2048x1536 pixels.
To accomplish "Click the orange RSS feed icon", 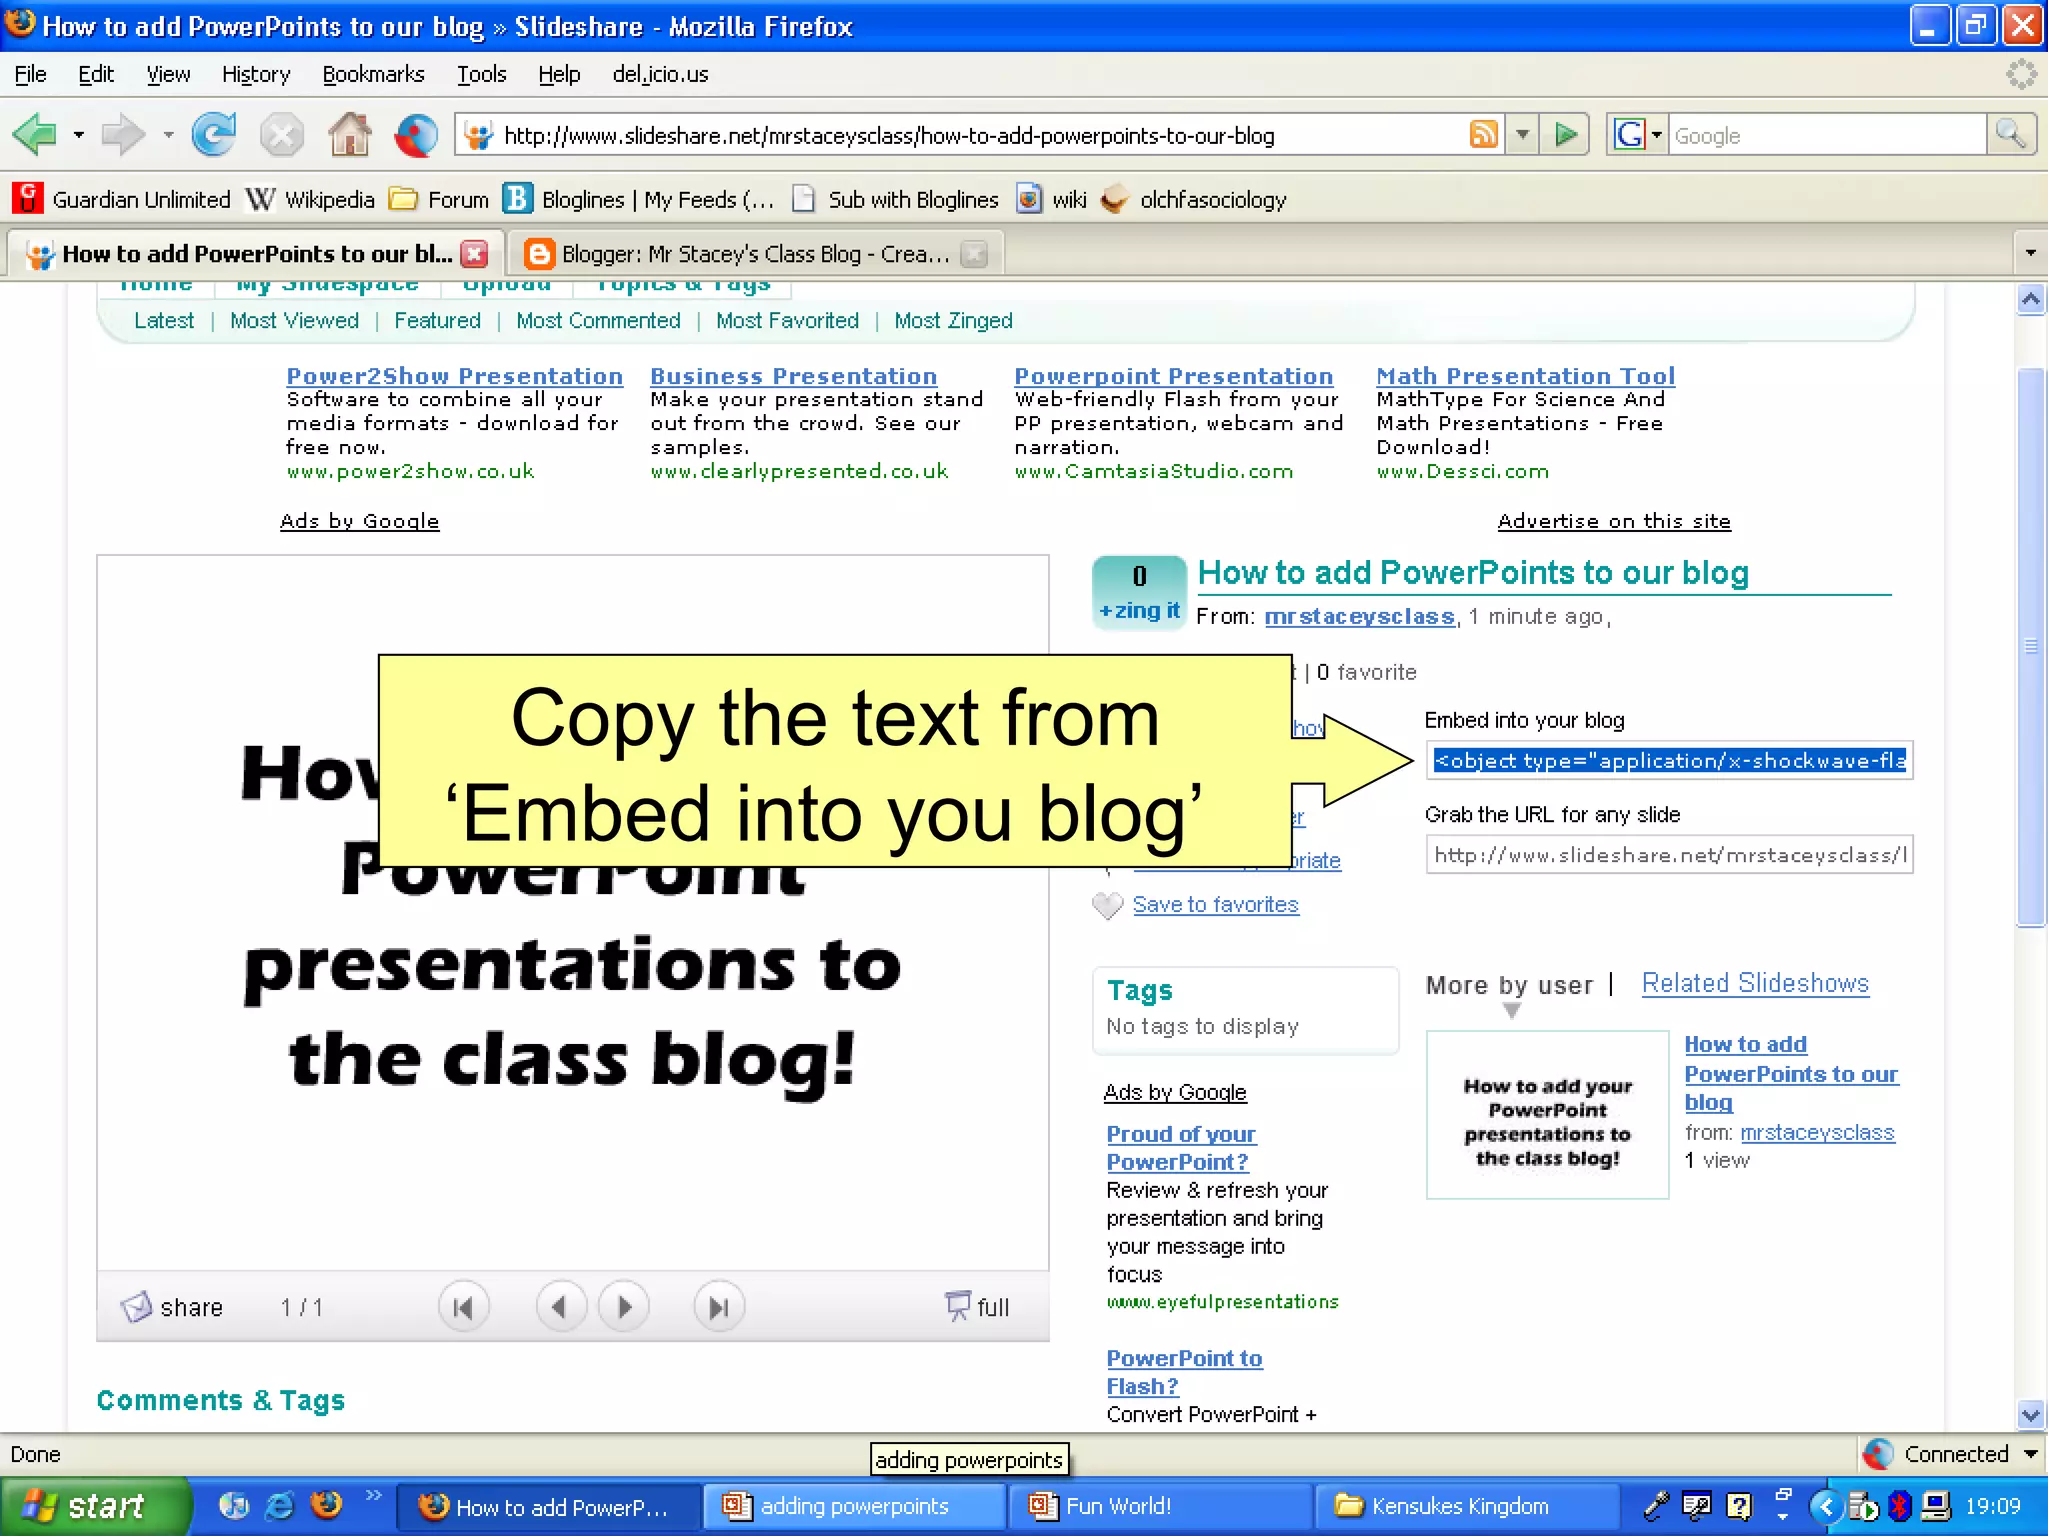I will coord(1484,134).
